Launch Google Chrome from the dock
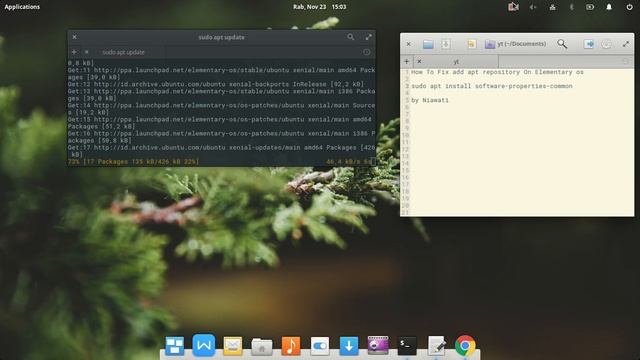 click(465, 346)
